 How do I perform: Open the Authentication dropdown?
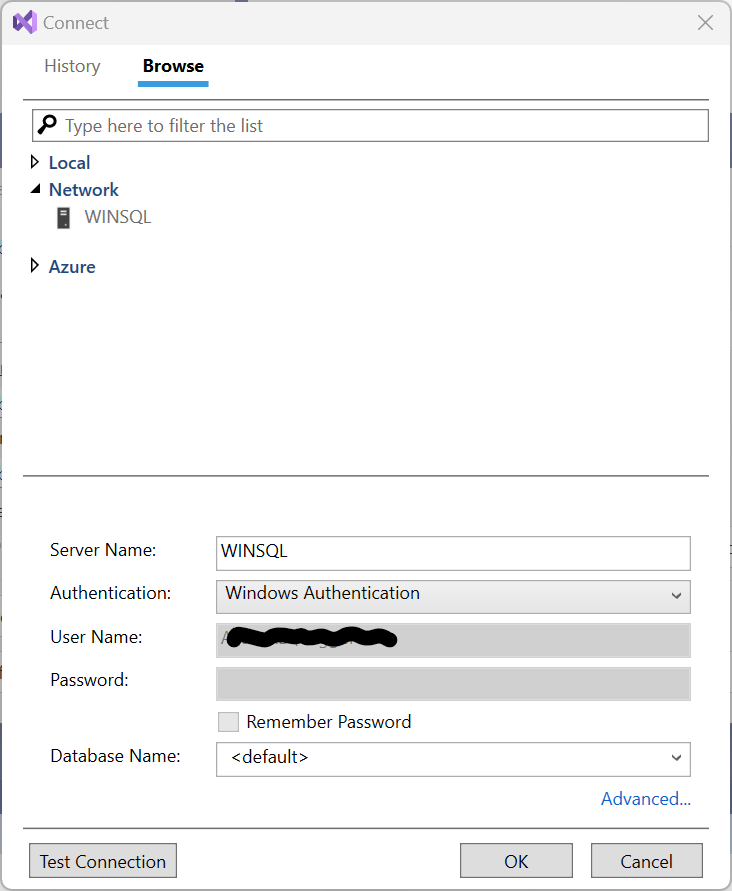click(452, 596)
